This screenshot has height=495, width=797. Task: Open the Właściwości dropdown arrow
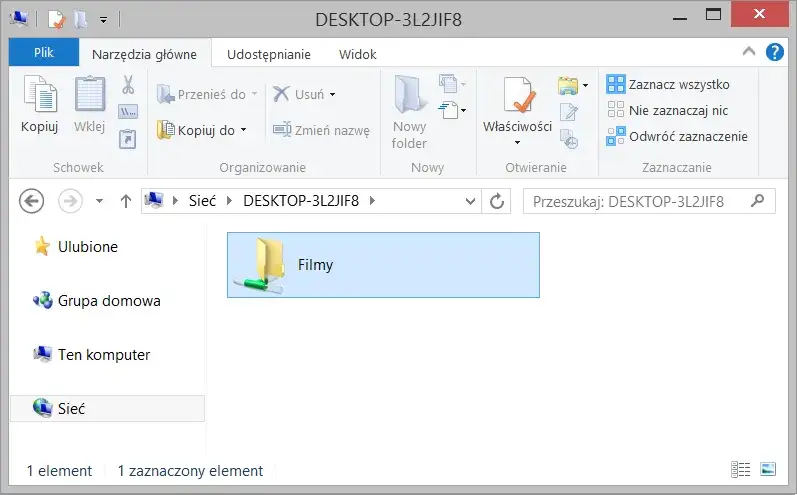[x=517, y=142]
